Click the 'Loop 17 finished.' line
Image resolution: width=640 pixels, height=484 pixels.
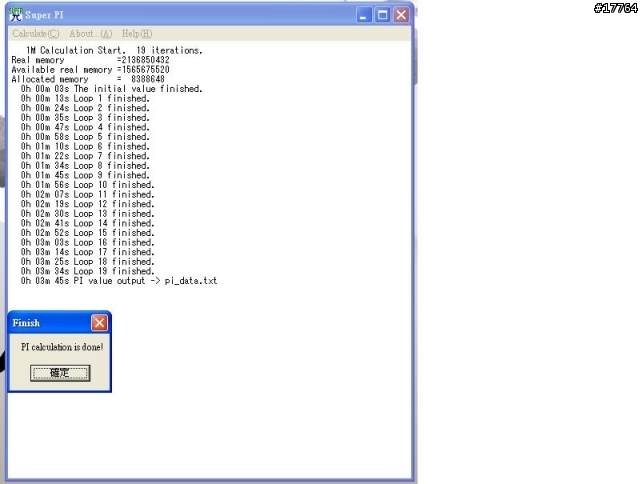click(88, 252)
